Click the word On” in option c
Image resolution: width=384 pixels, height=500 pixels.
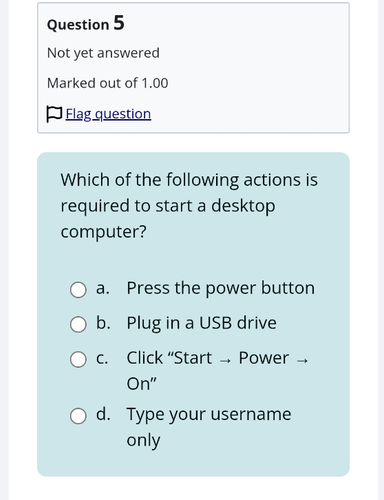click(141, 384)
